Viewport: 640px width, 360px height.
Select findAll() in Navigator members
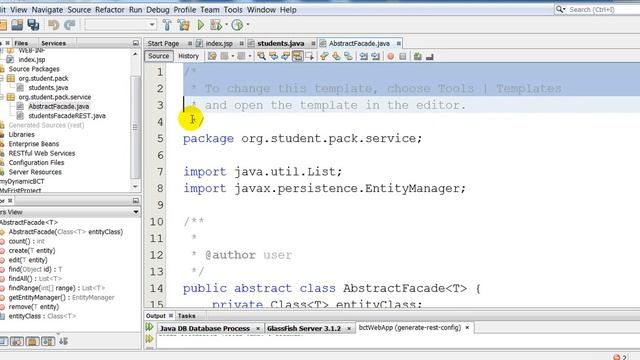35,279
